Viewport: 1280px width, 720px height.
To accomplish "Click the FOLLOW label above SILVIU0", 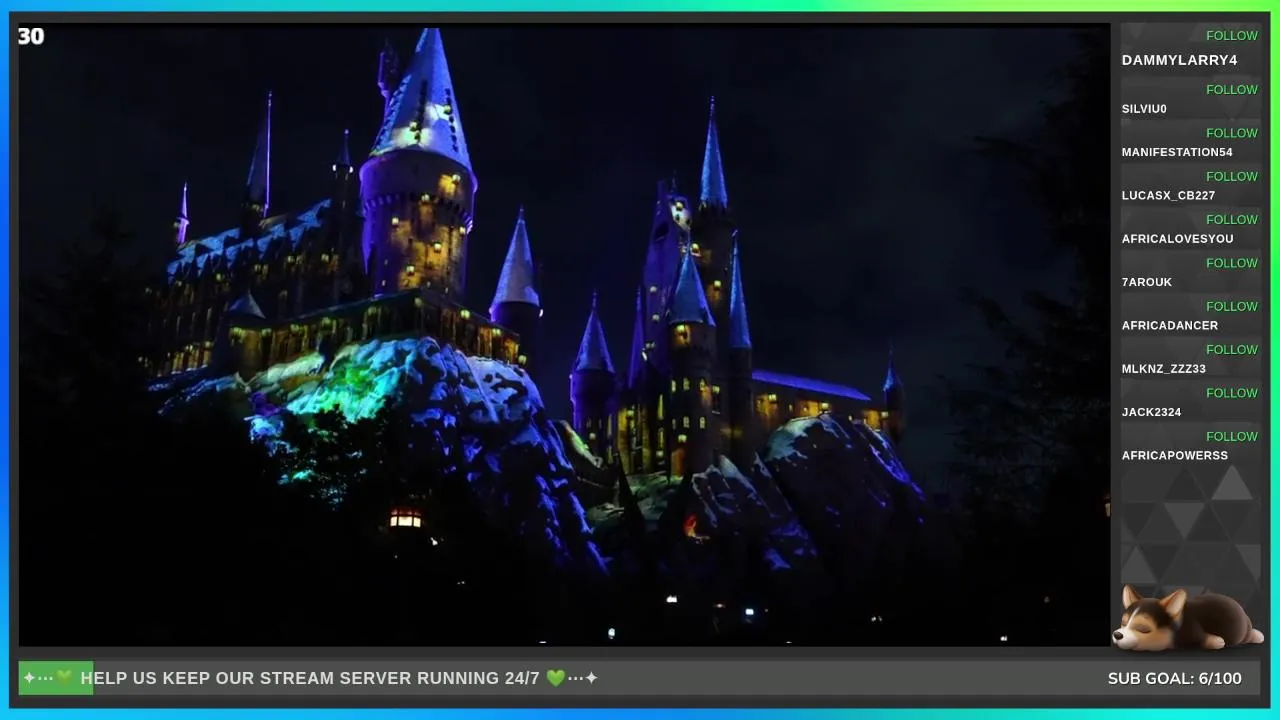I will click(1232, 90).
